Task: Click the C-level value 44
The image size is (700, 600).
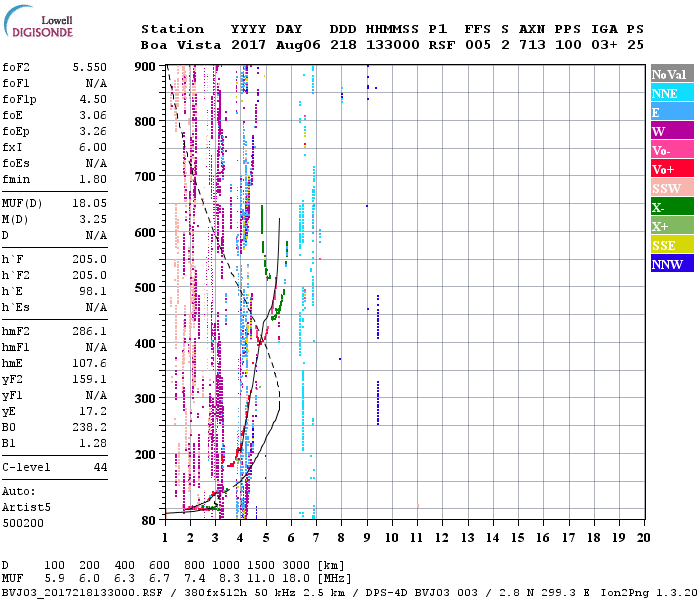Action: pos(100,467)
